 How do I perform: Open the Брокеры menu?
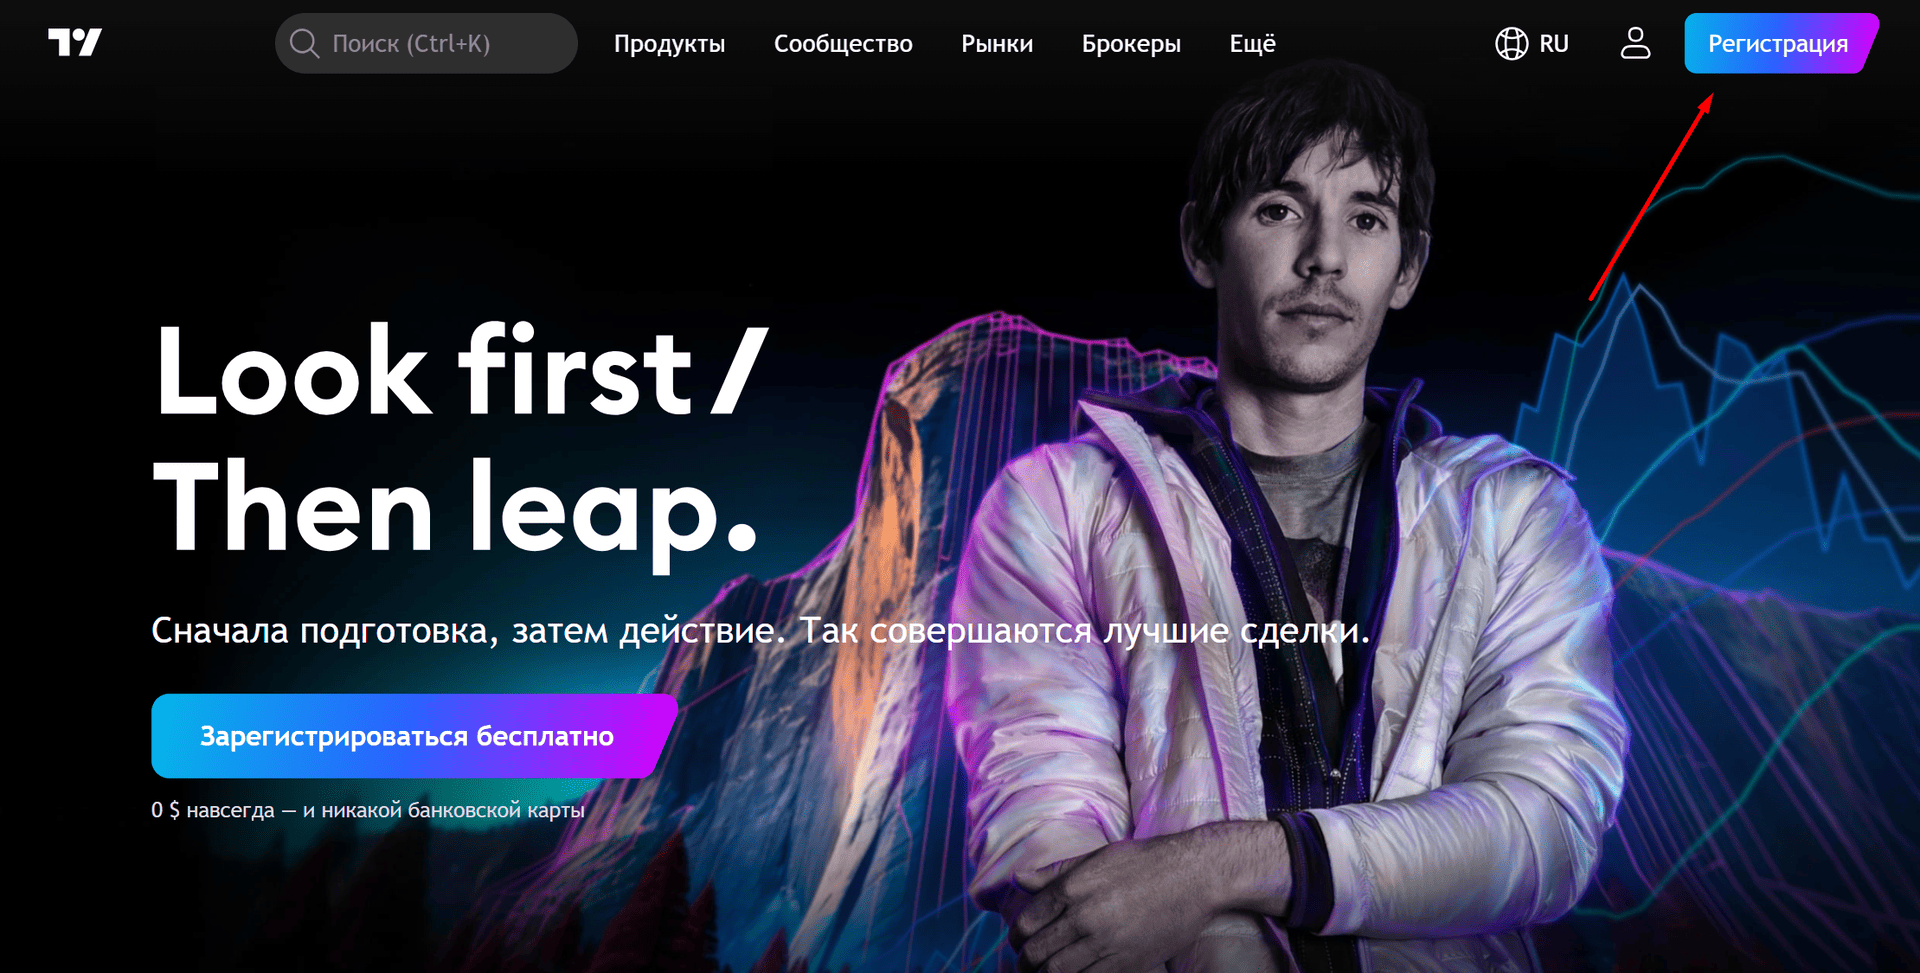click(x=1131, y=44)
